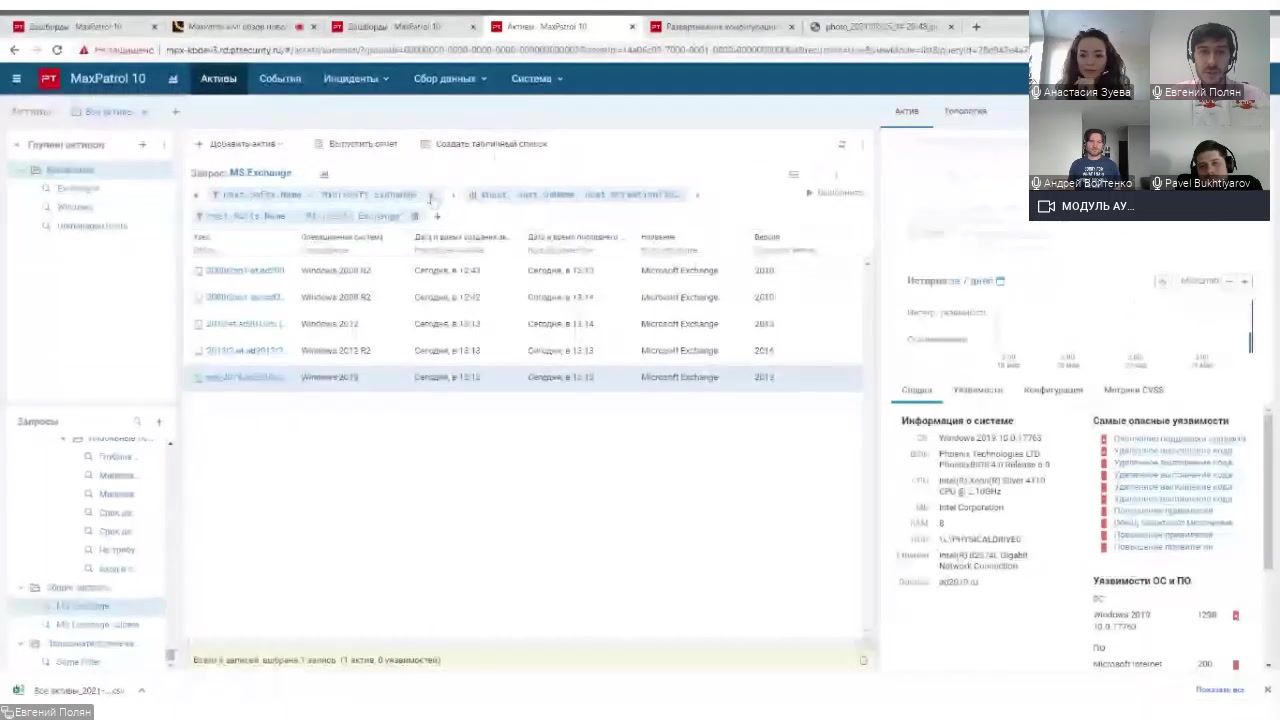Viewport: 1280px width, 720px height.
Task: Go back in the browser
Action: (14, 50)
